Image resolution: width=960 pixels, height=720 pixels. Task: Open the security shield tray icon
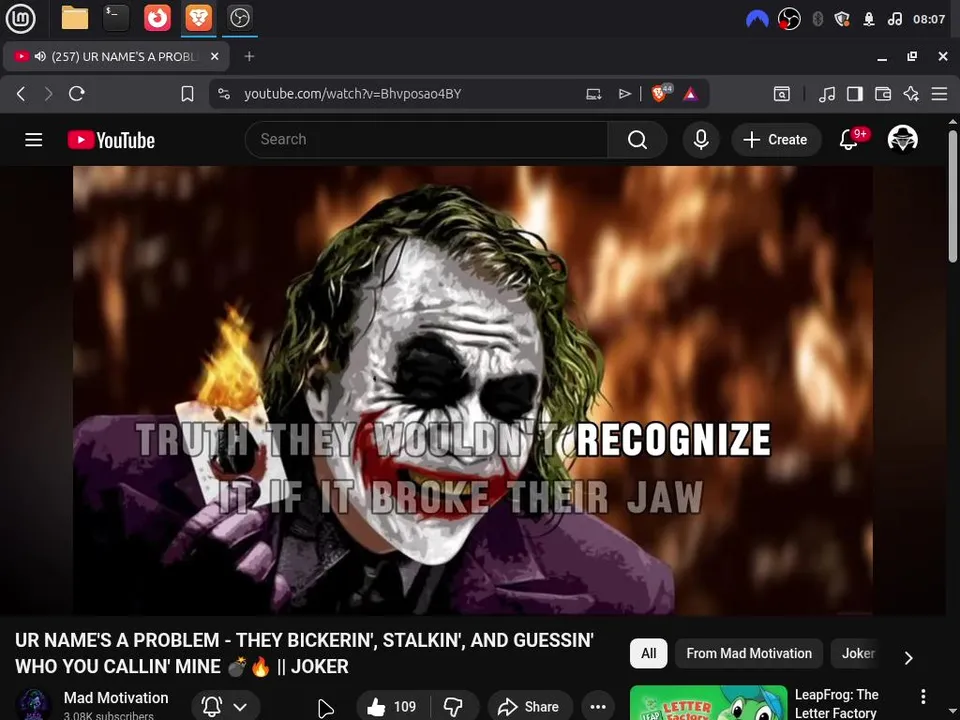[x=842, y=19]
